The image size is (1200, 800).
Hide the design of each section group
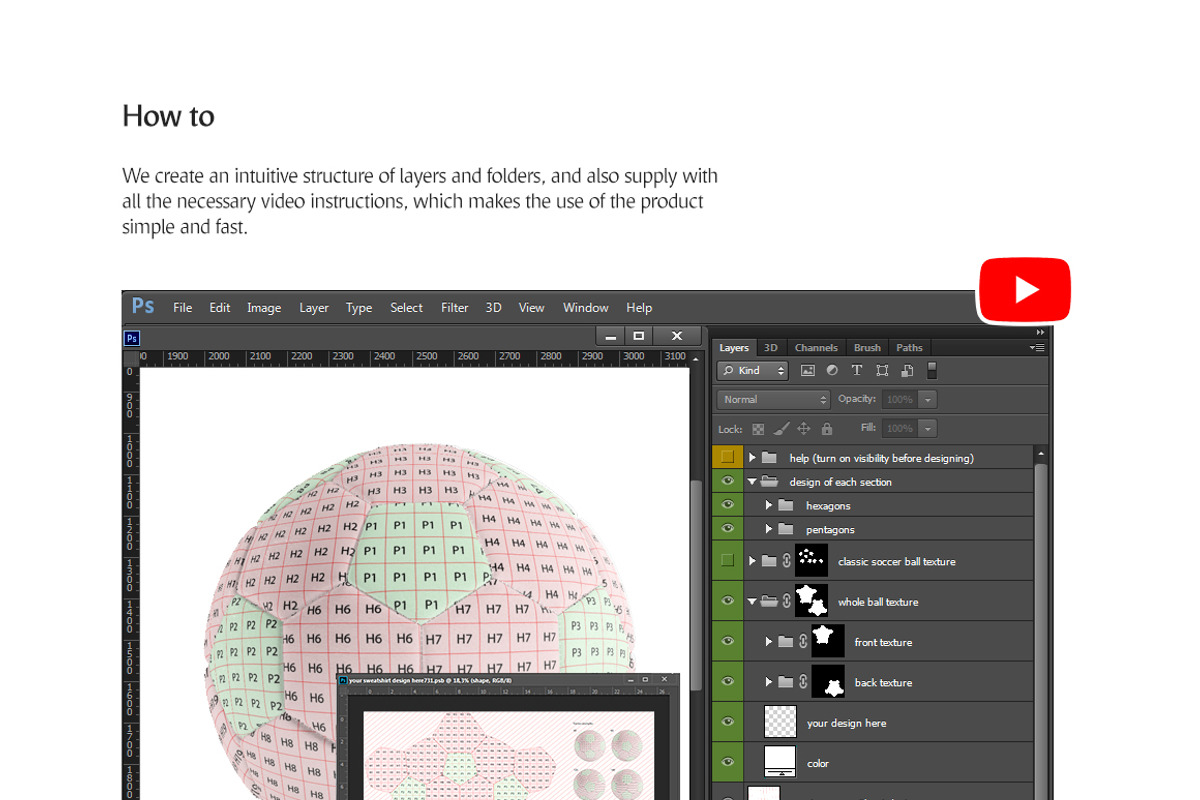point(727,481)
